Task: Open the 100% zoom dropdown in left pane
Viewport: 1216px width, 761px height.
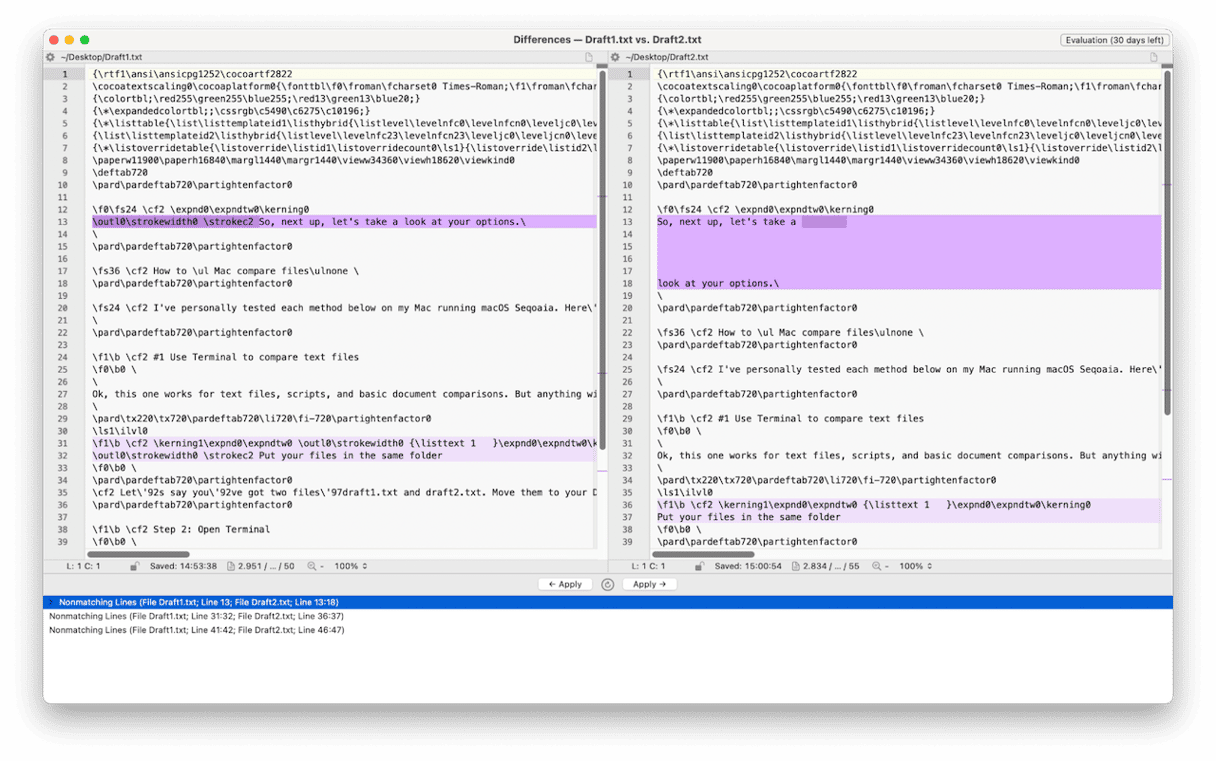Action: coord(351,567)
